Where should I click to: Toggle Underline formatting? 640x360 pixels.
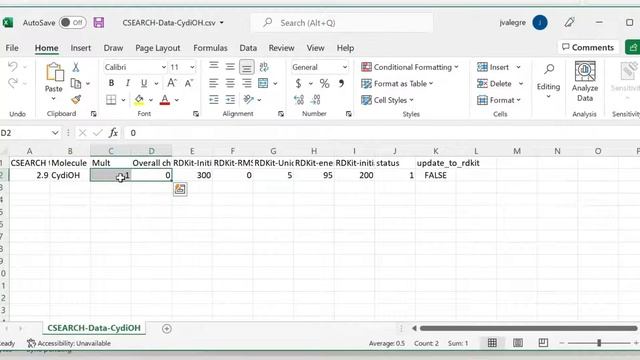point(144,83)
